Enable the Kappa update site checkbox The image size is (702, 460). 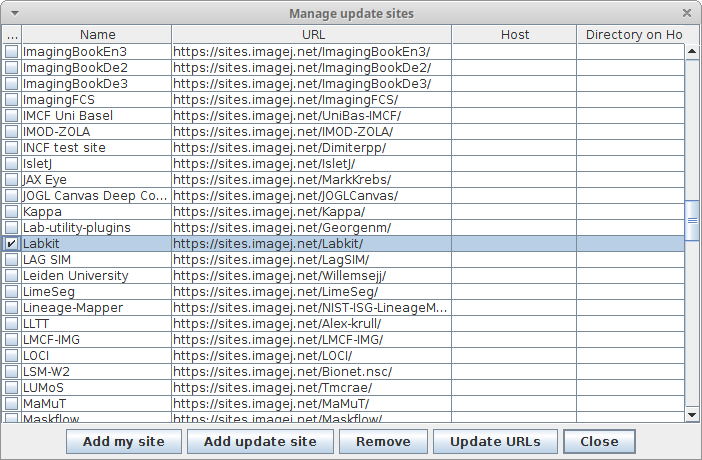(x=11, y=211)
